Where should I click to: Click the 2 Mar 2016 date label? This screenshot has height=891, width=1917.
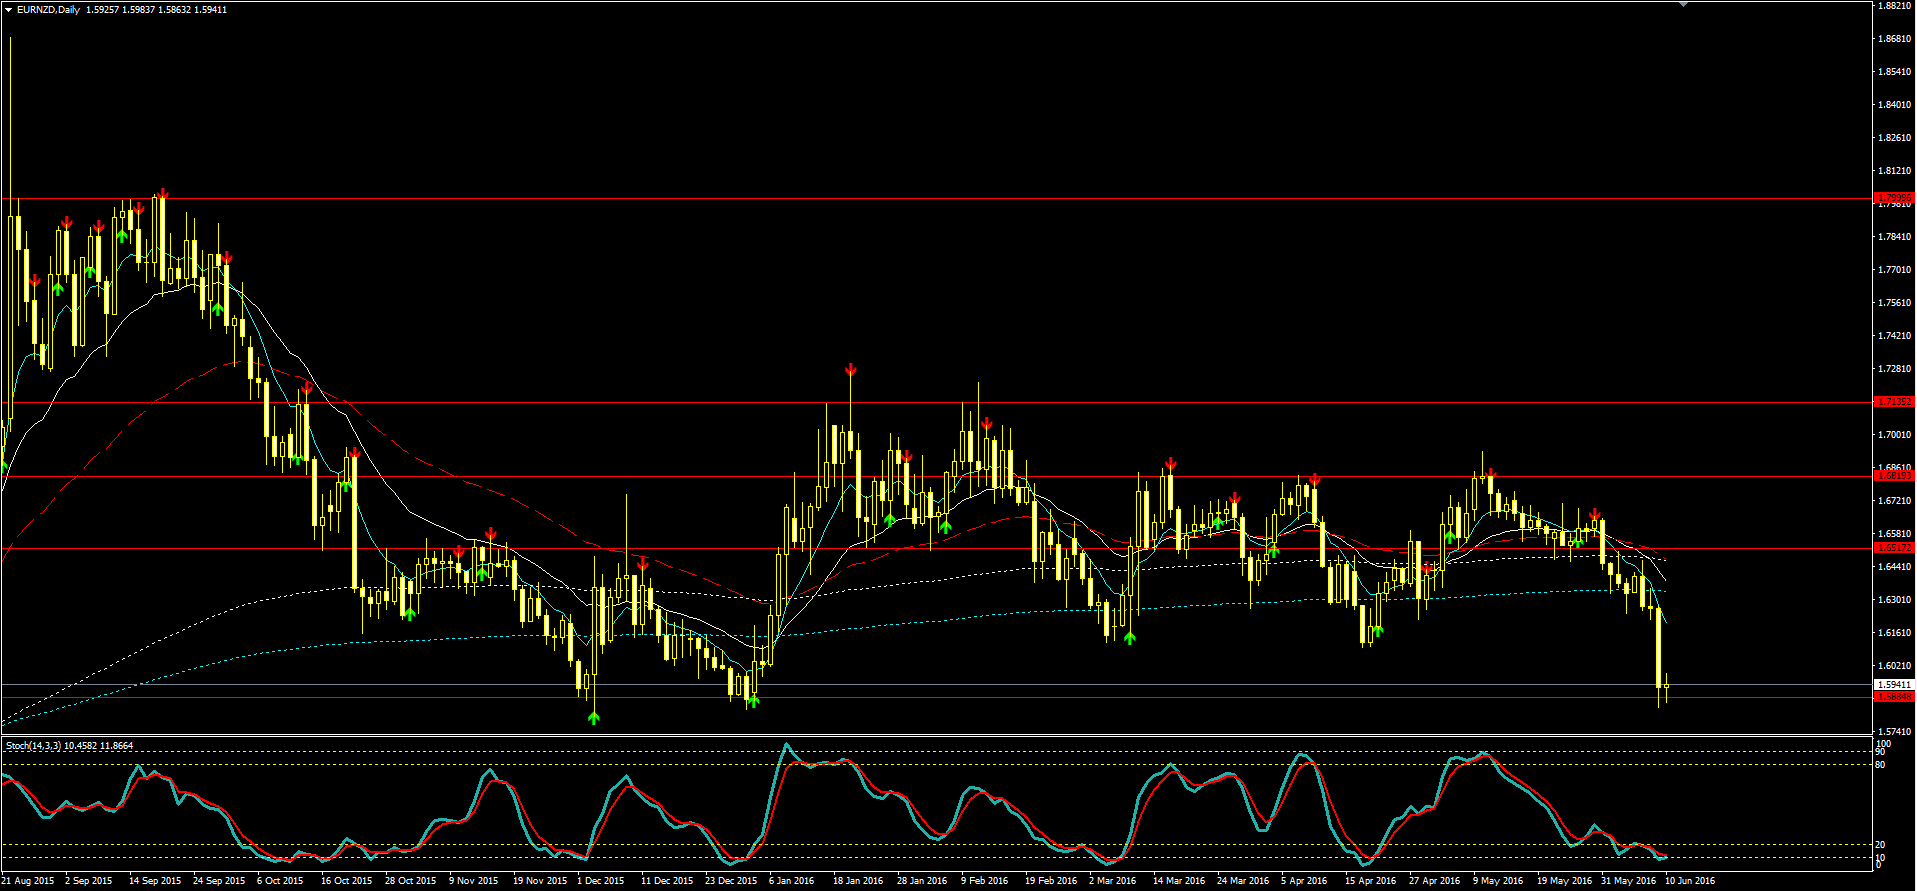(1113, 881)
